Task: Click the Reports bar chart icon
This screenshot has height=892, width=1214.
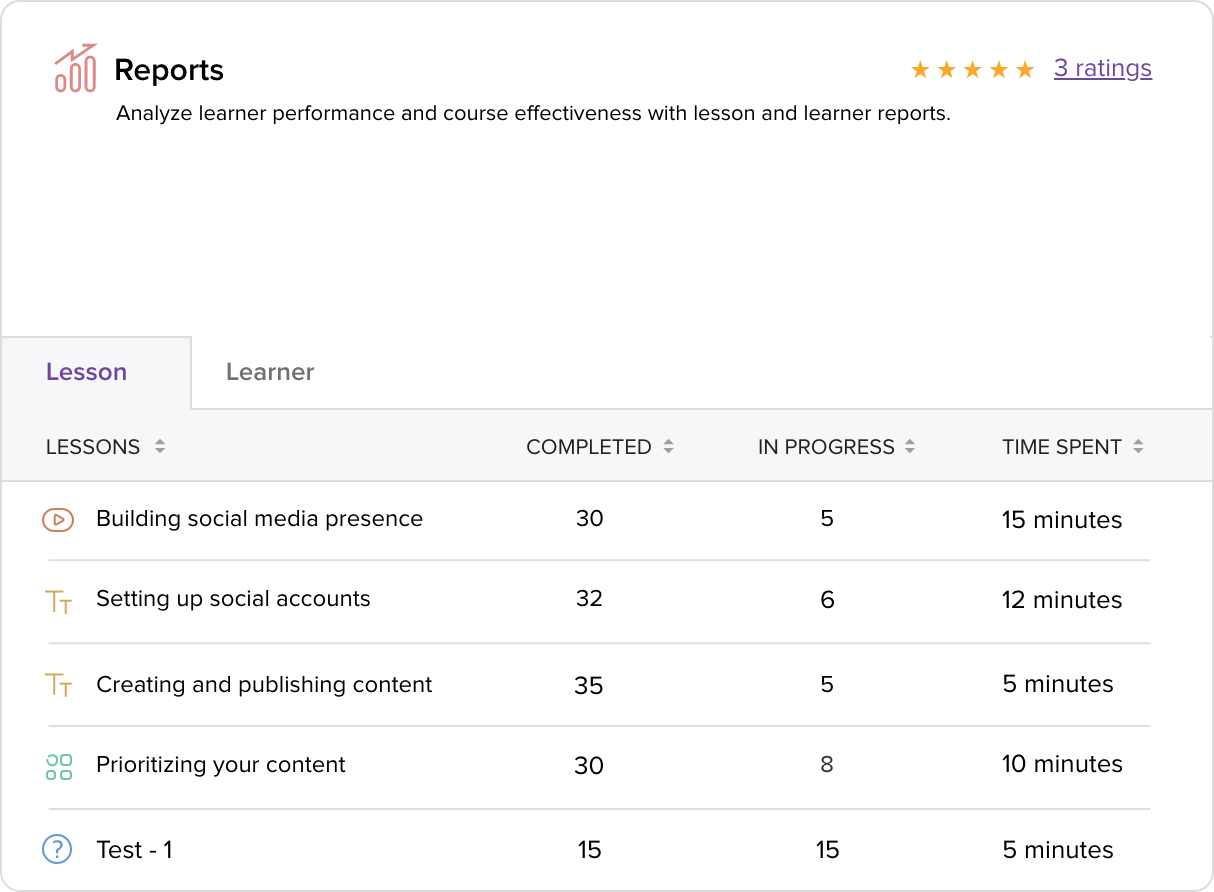Action: pos(76,69)
